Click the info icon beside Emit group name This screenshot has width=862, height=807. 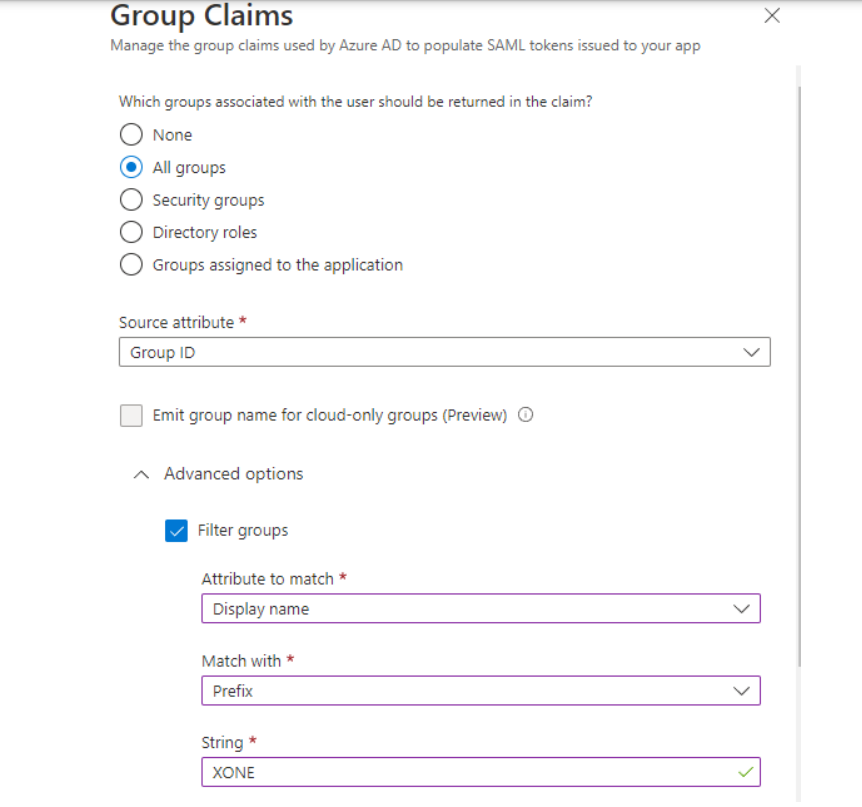[526, 415]
